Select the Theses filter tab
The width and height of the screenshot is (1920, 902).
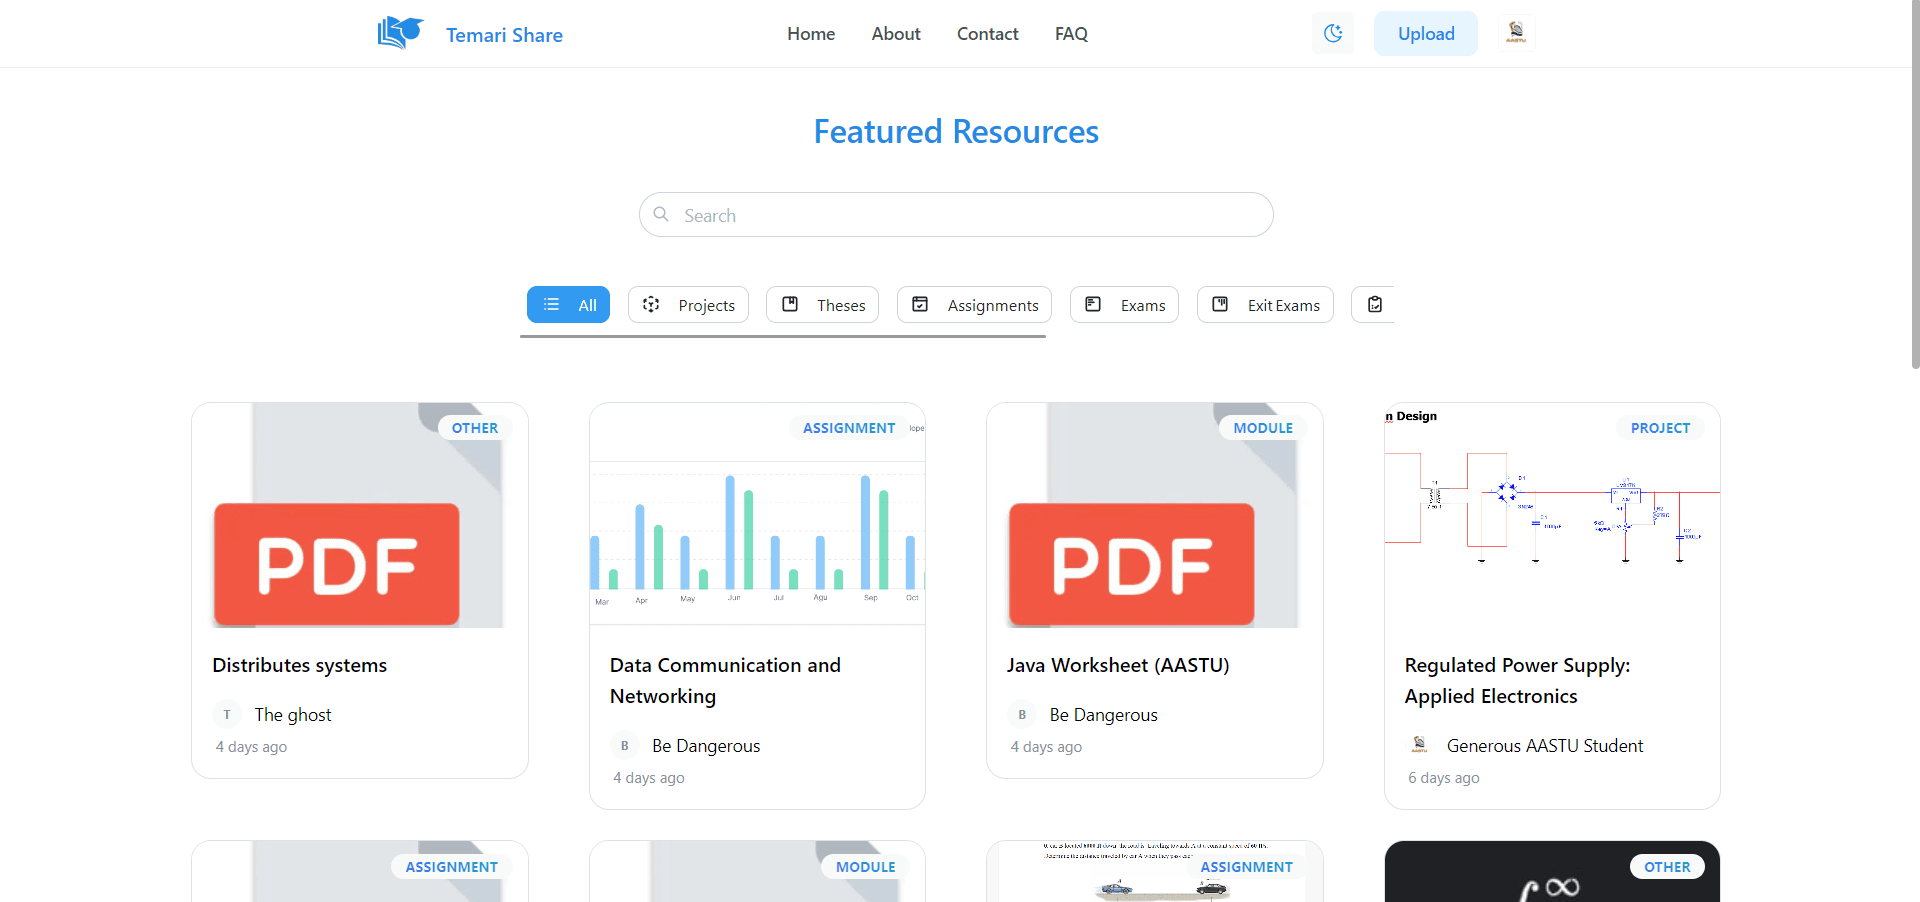[x=822, y=305]
